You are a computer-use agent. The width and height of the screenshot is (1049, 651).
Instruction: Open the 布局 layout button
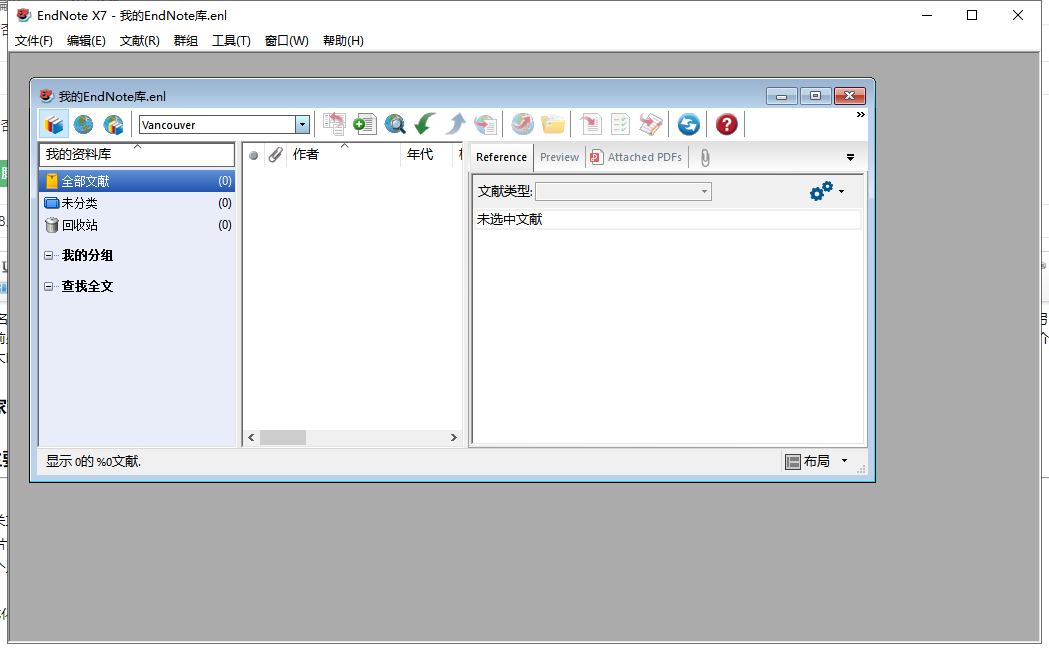[x=815, y=461]
